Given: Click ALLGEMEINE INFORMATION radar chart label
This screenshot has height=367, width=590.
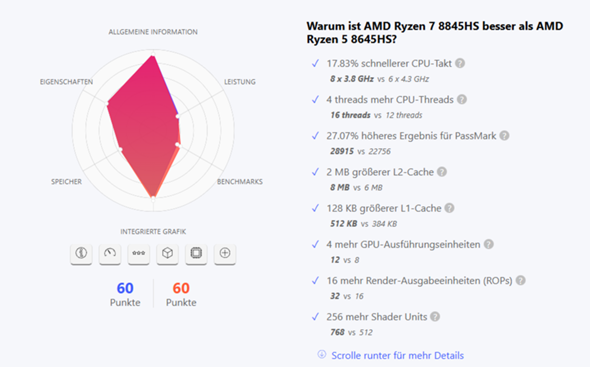Looking at the screenshot, I should 153,32.
